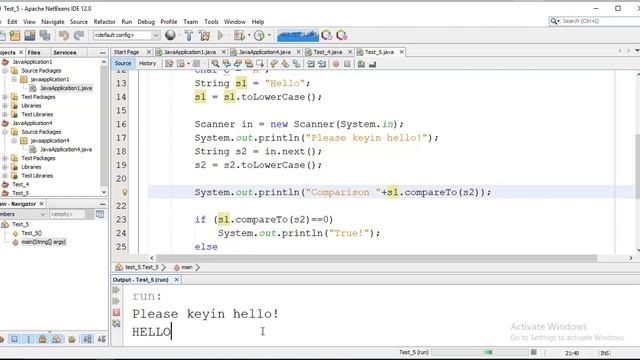Open the Refactor menu

point(104,22)
